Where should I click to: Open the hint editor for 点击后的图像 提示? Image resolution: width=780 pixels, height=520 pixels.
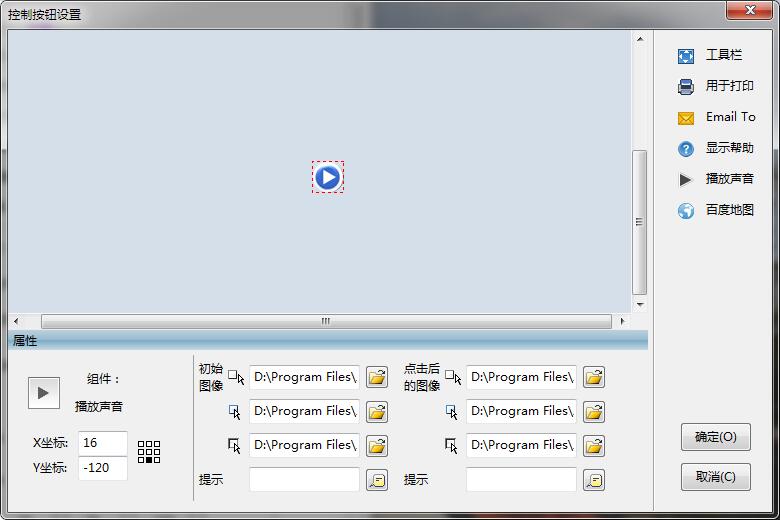594,480
